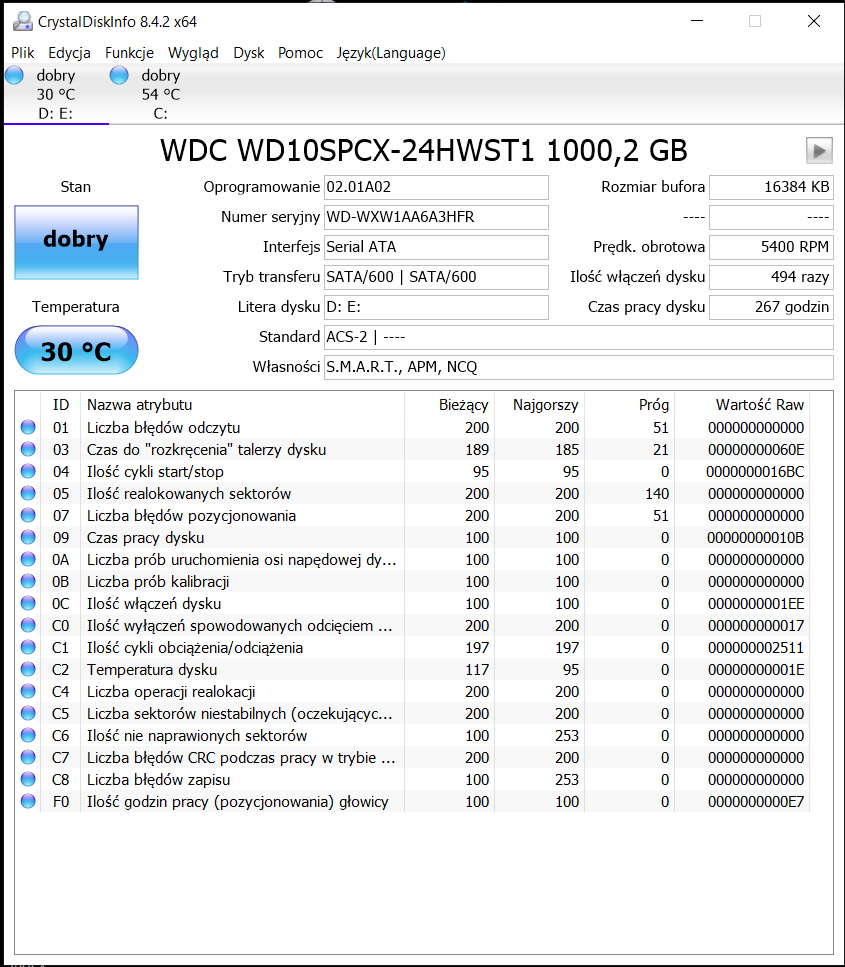Click the ID column header
The height and width of the screenshot is (967, 845).
60,405
